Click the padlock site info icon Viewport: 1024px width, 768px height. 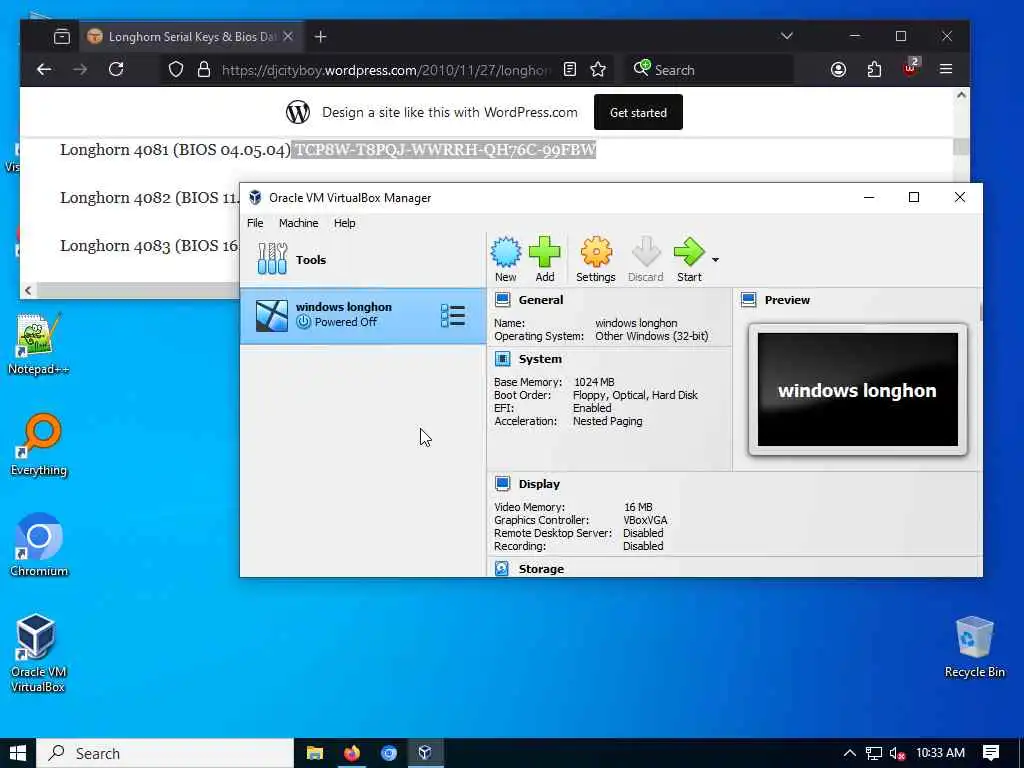coord(204,69)
